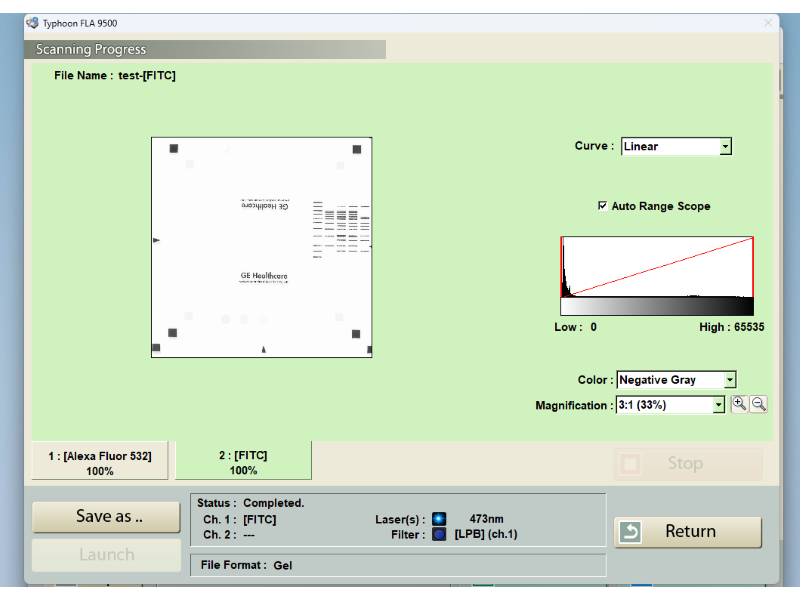Toggle the Auto Range Scope checkbox
800x600 pixels.
602,206
